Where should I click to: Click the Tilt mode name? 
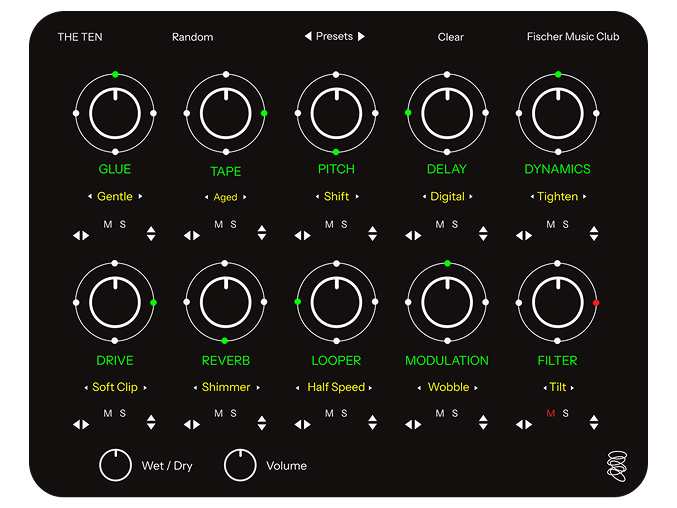(558, 387)
